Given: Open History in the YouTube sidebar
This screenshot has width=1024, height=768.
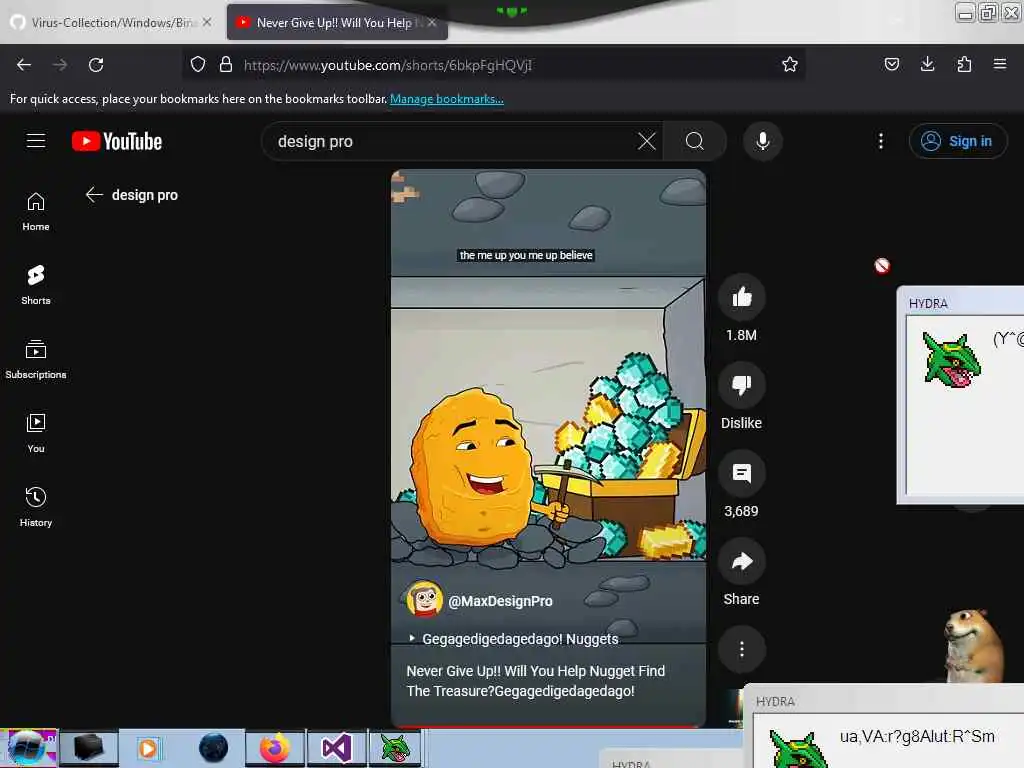Looking at the screenshot, I should click(x=36, y=507).
